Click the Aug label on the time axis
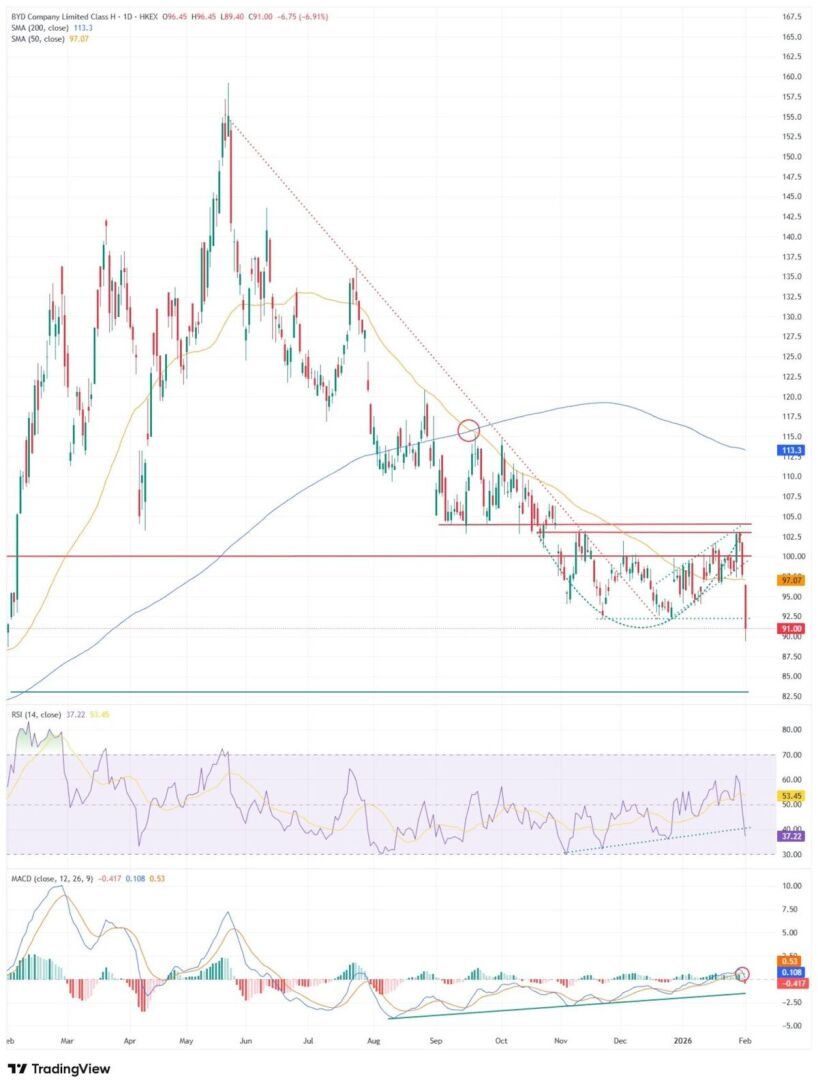818x1080 pixels. click(373, 1041)
